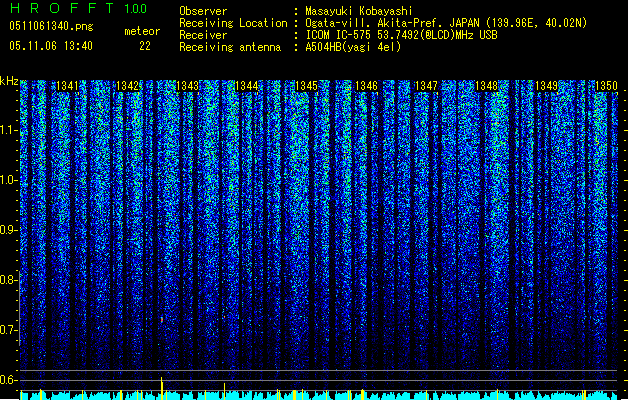Click the Receiving antenna label
The image size is (629, 400).
230,47
